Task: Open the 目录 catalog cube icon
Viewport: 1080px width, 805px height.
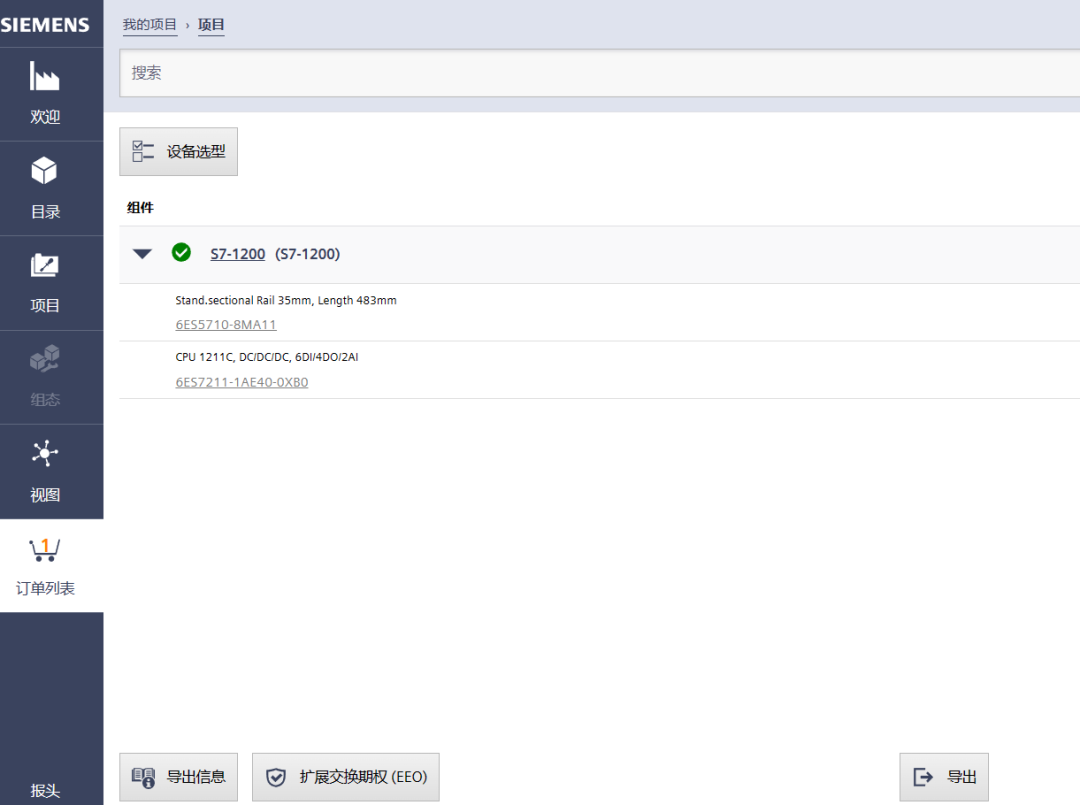Action: (x=45, y=171)
